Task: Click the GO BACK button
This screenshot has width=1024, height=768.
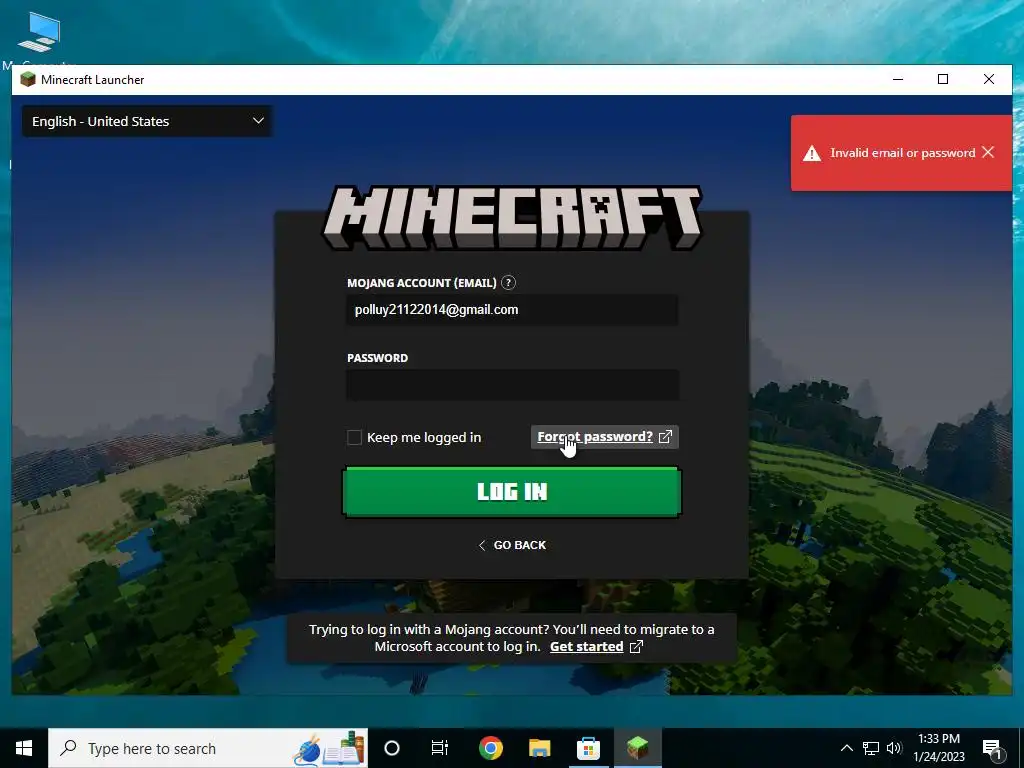Action: (512, 545)
